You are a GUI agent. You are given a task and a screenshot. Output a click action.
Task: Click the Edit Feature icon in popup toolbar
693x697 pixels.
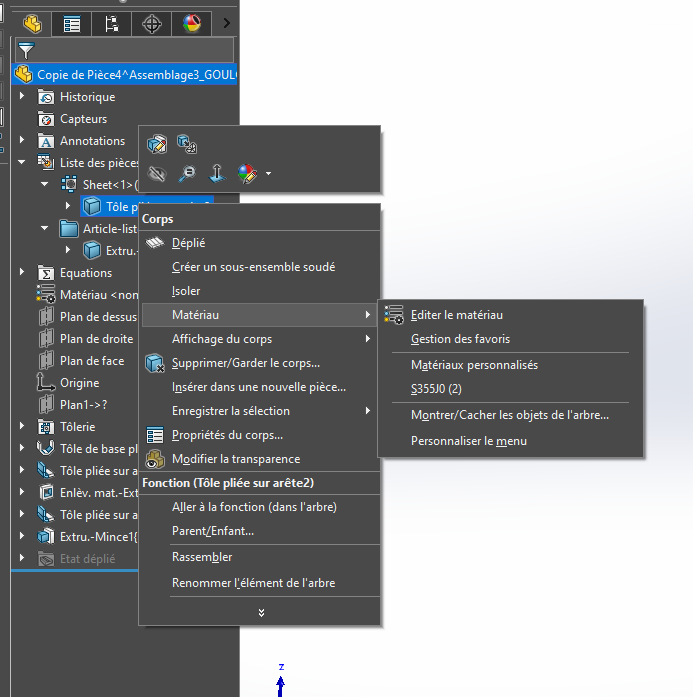tap(157, 144)
